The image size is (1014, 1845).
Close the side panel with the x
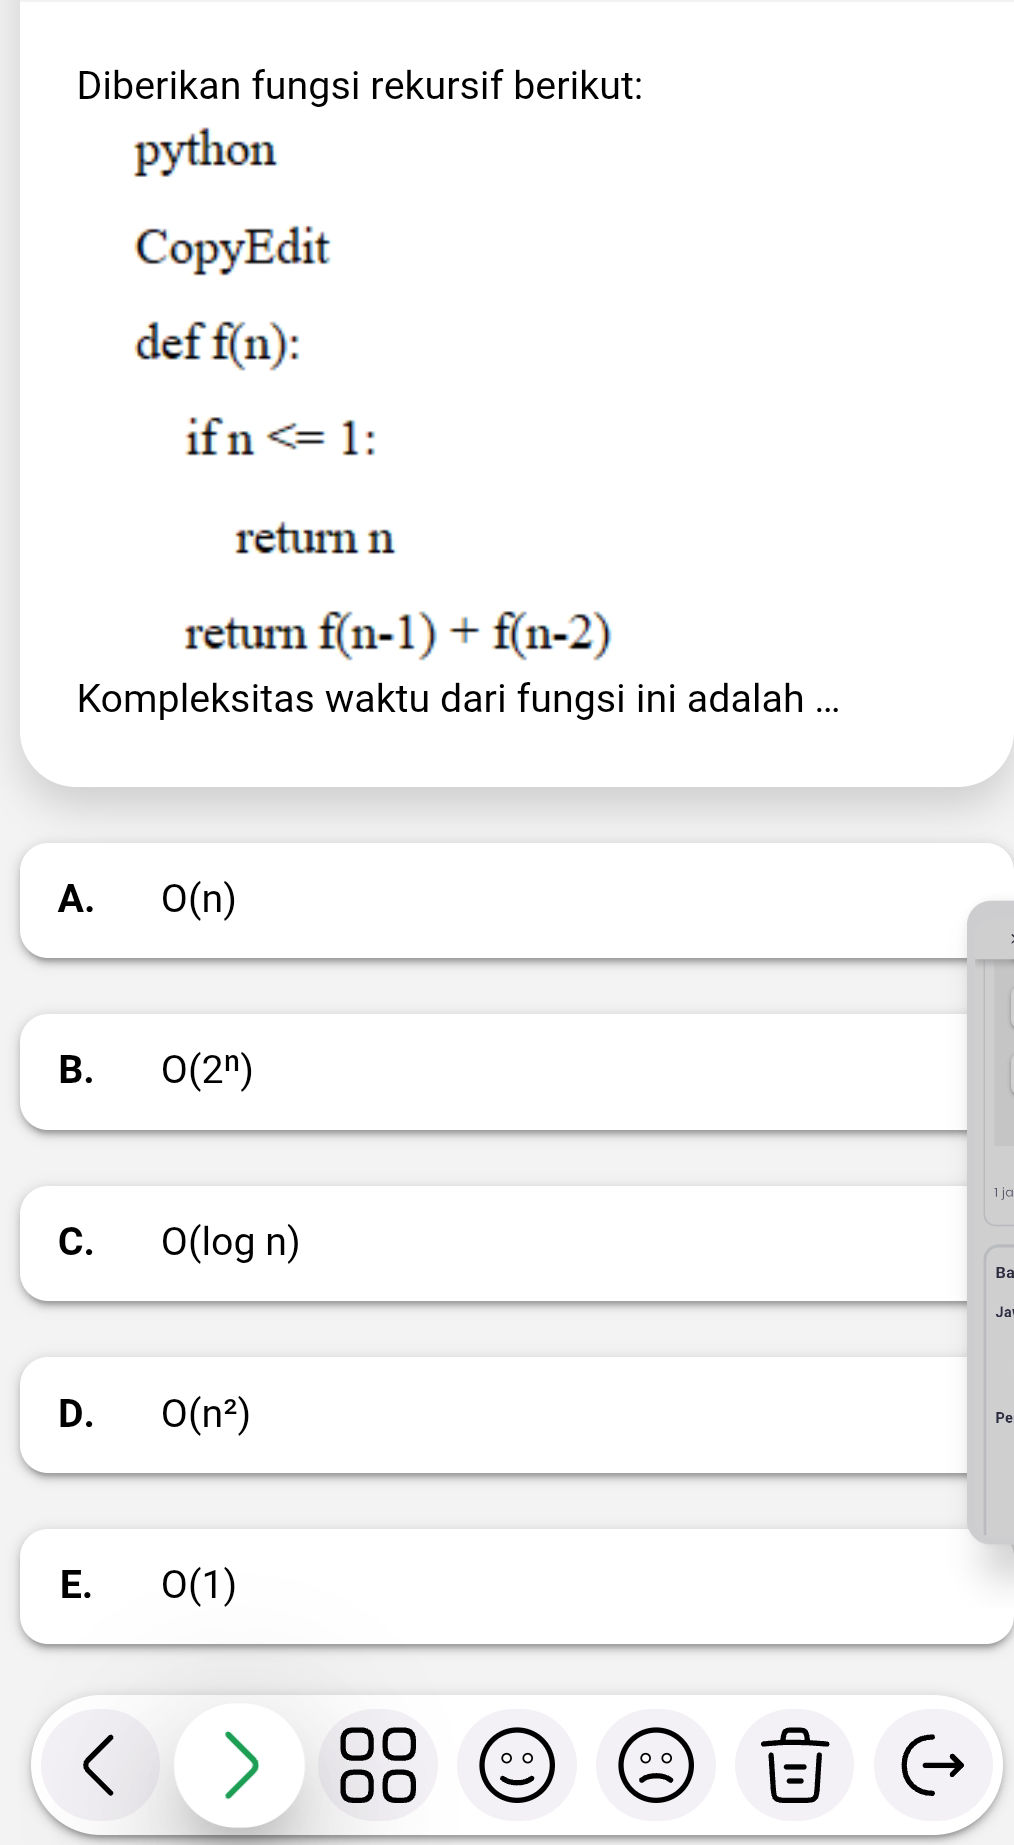point(1008,935)
